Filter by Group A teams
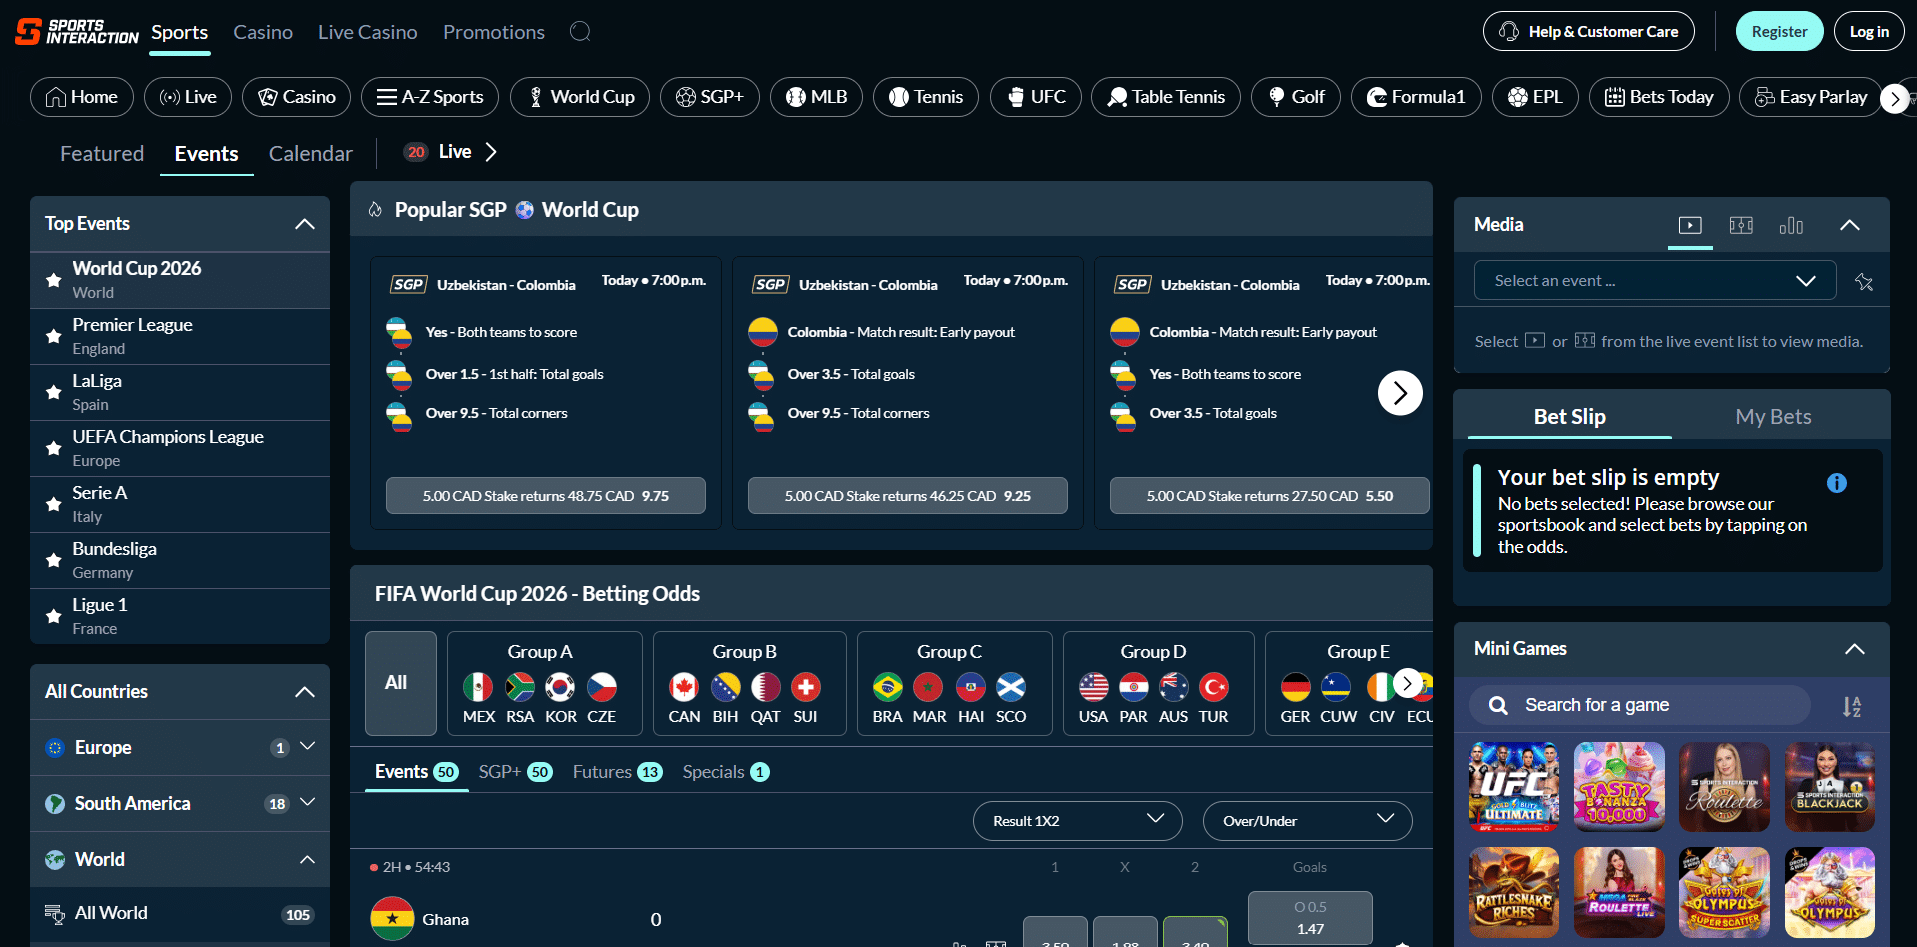1917x947 pixels. click(x=545, y=683)
